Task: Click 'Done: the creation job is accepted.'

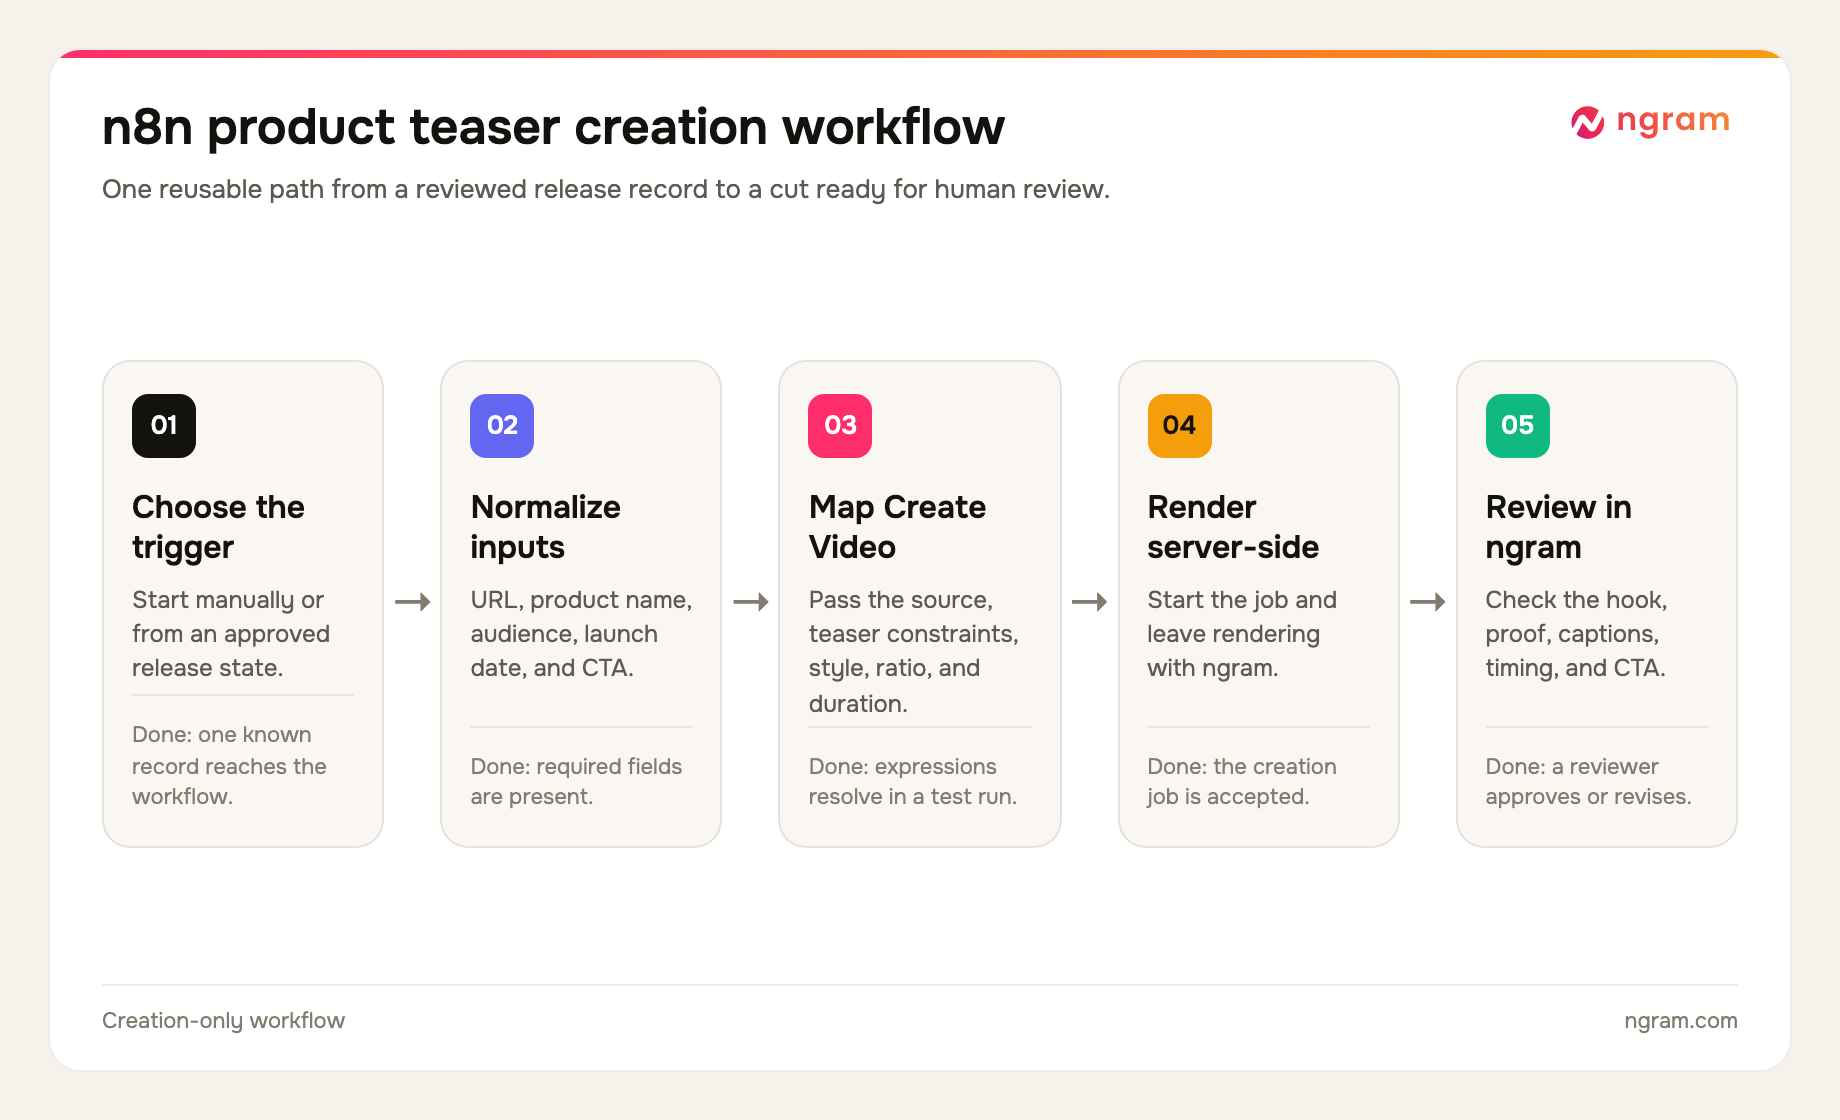Action: (1242, 781)
